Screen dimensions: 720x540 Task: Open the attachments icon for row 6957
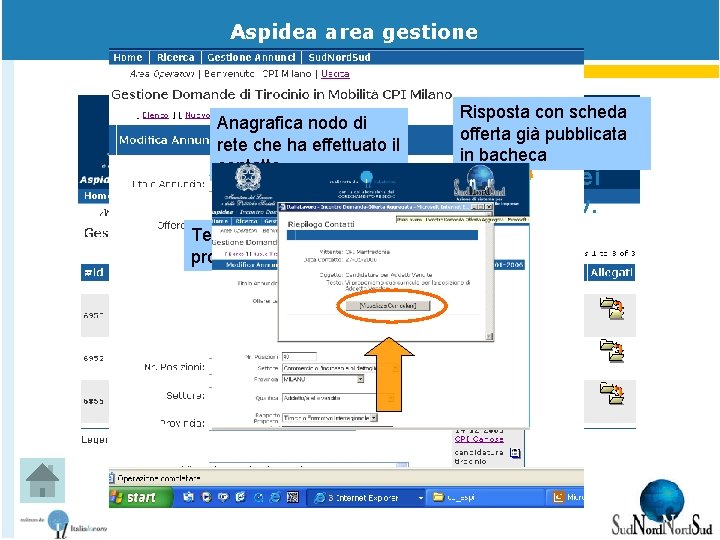click(x=612, y=309)
